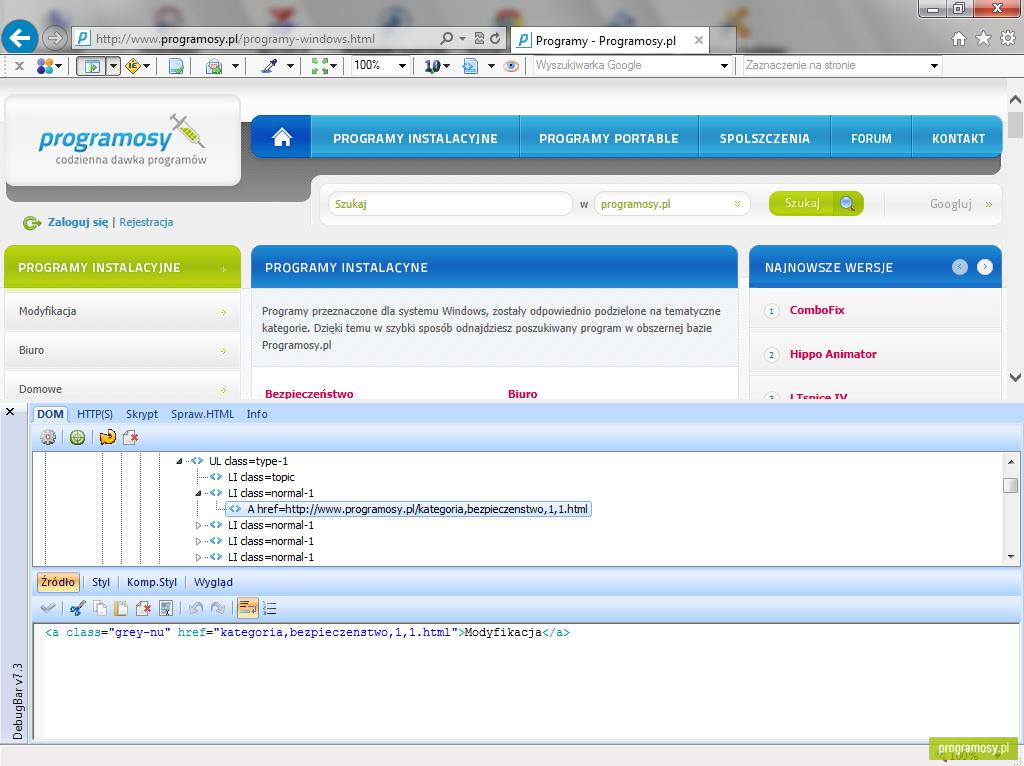Image resolution: width=1024 pixels, height=766 pixels.
Task: Click the home icon in the site navigation
Action: [x=281, y=137]
